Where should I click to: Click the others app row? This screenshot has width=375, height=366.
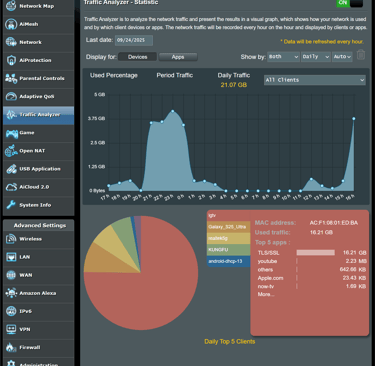[312, 270]
